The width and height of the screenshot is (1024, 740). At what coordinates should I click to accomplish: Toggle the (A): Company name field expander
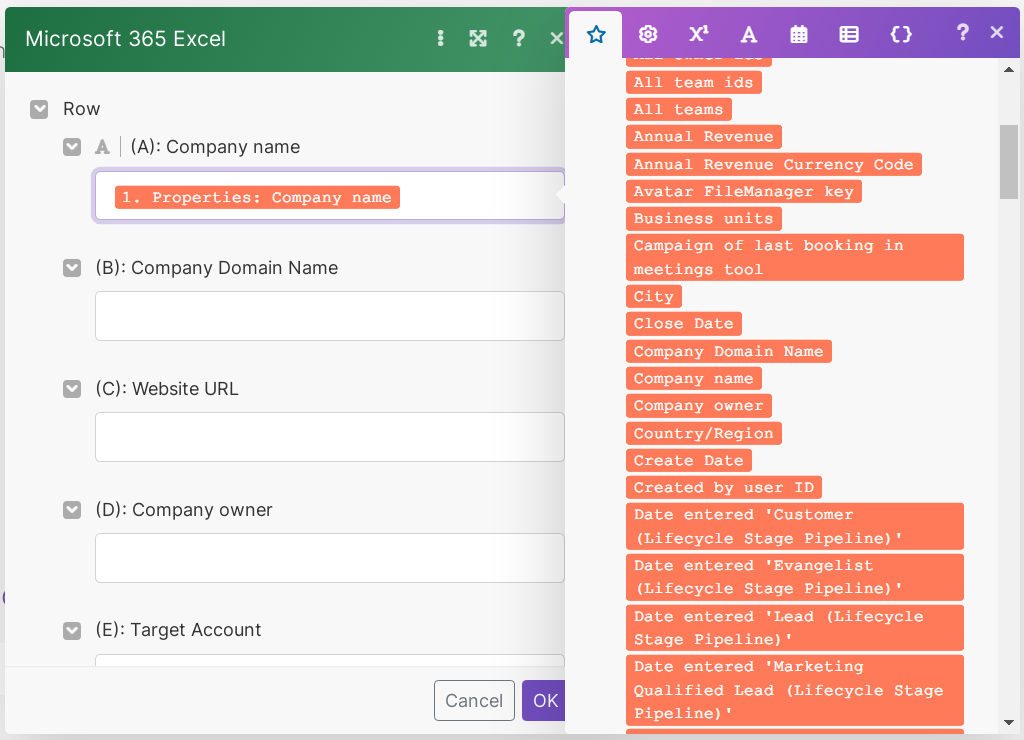click(72, 147)
